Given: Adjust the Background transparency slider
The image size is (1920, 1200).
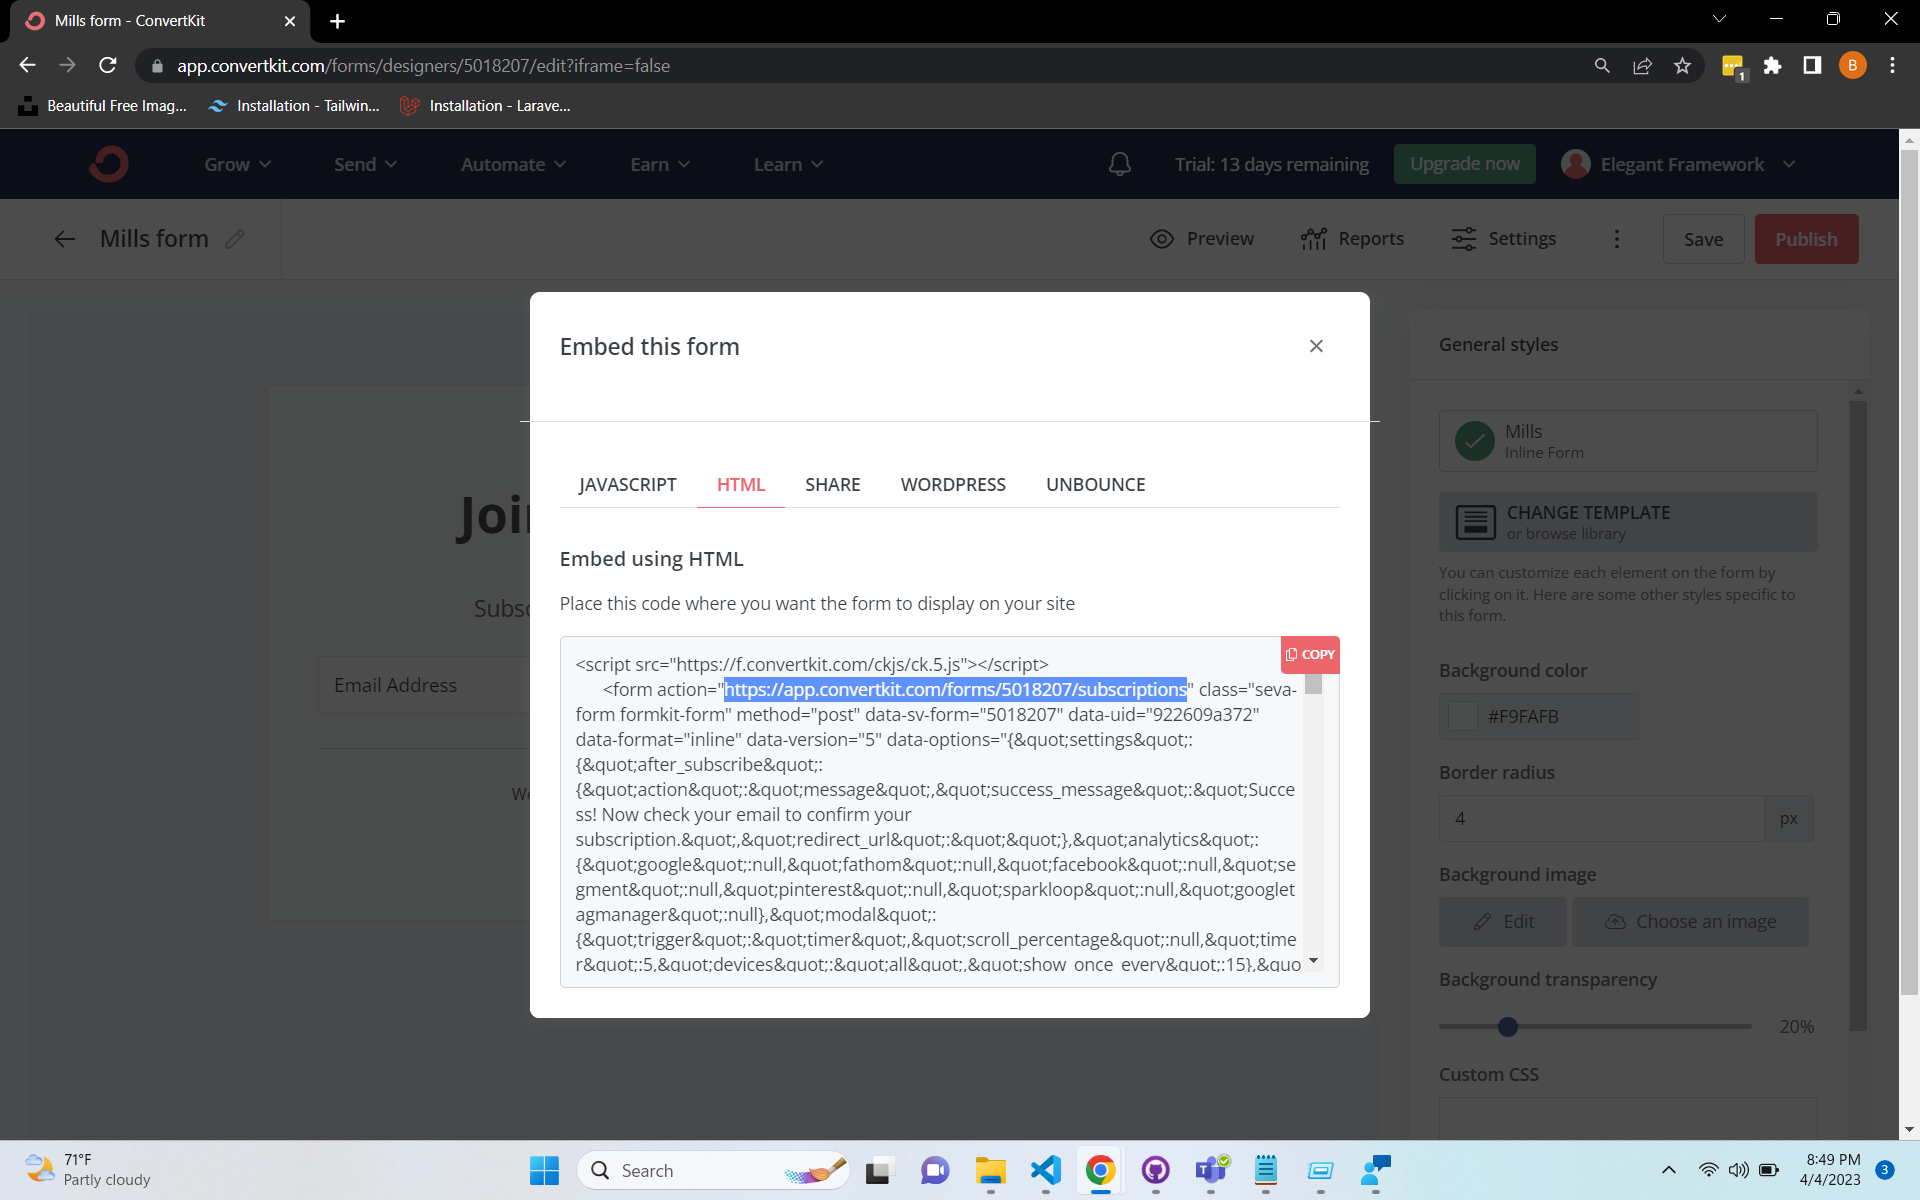Looking at the screenshot, I should (1508, 1026).
